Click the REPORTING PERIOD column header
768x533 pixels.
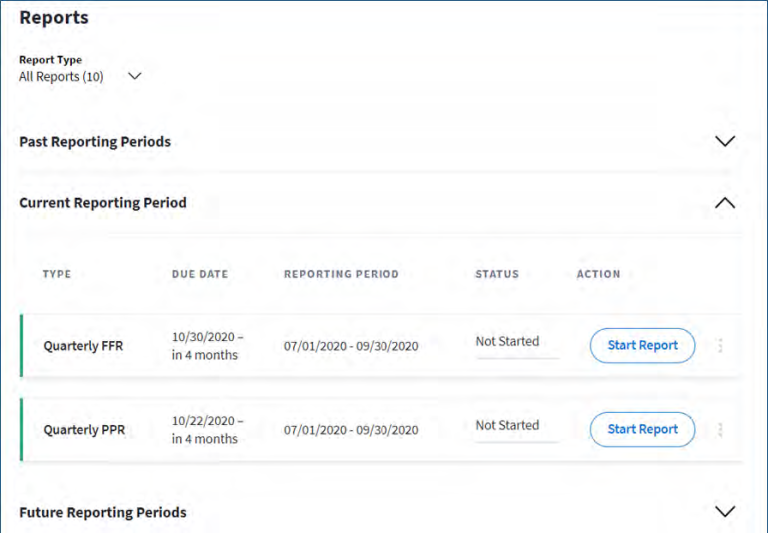pyautogui.click(x=341, y=274)
